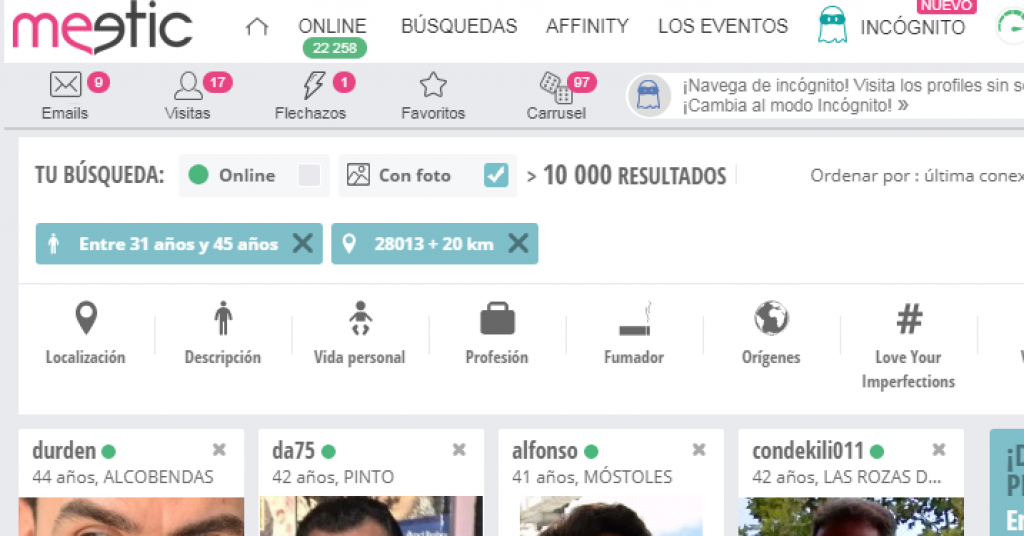The image size is (1024, 536).
Task: Open durden's profile photo
Action: coord(131,516)
